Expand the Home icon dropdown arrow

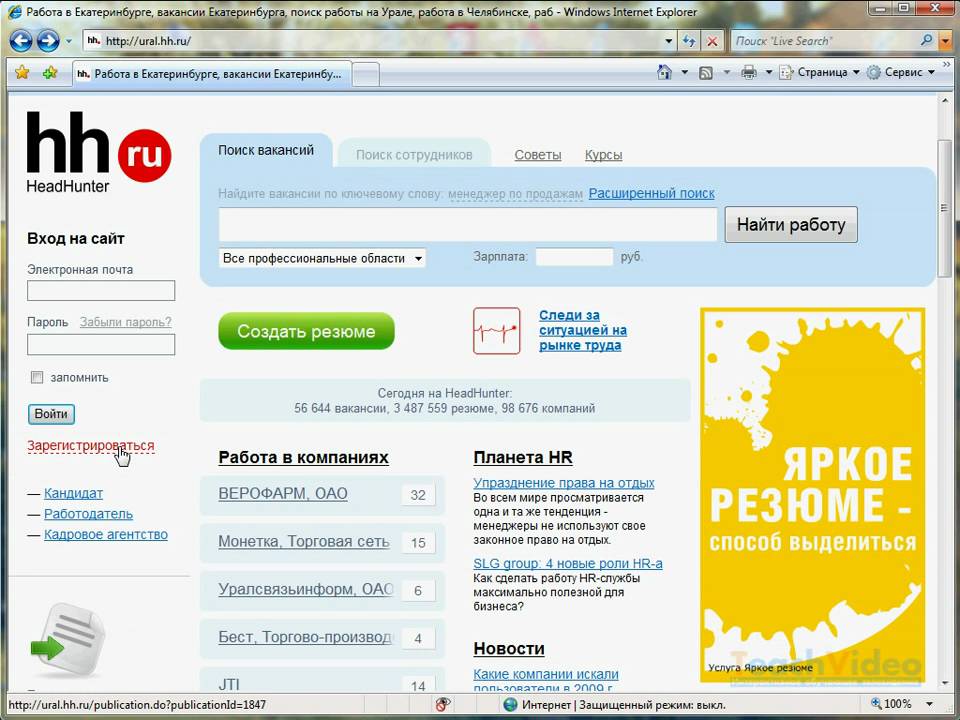684,72
